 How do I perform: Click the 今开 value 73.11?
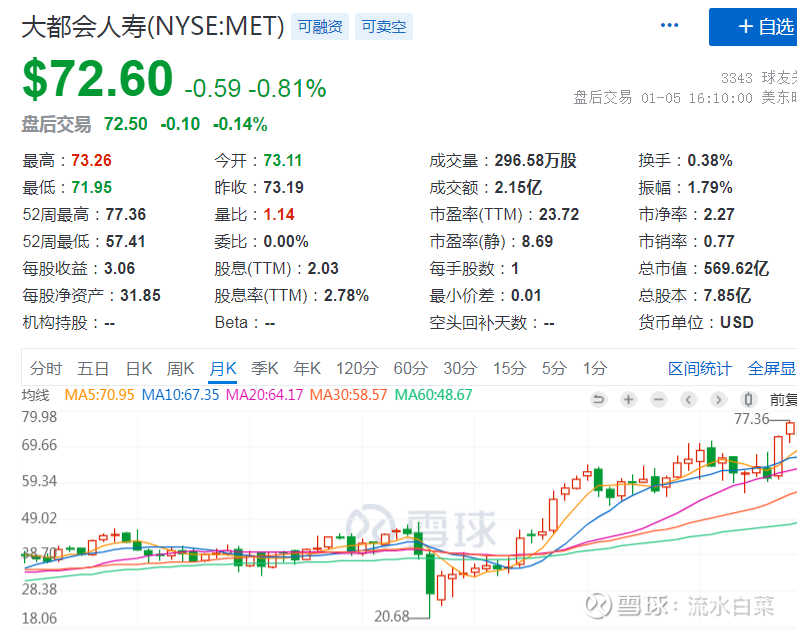click(283, 161)
